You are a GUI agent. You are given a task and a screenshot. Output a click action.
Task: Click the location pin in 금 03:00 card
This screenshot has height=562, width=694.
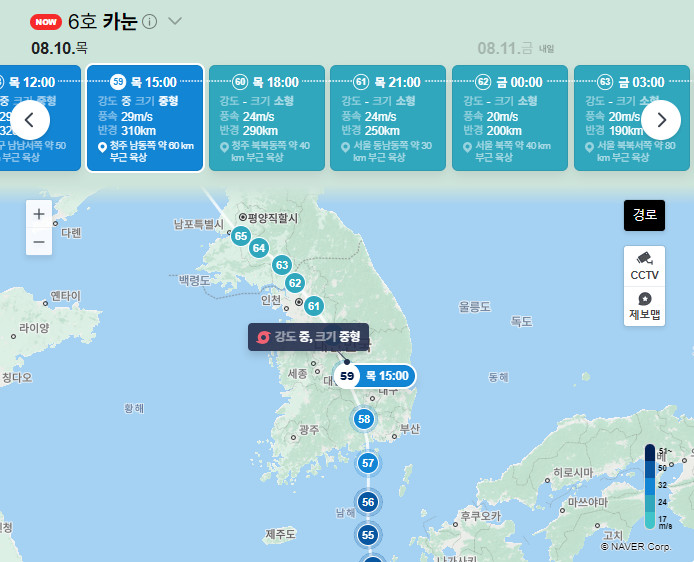tap(589, 147)
